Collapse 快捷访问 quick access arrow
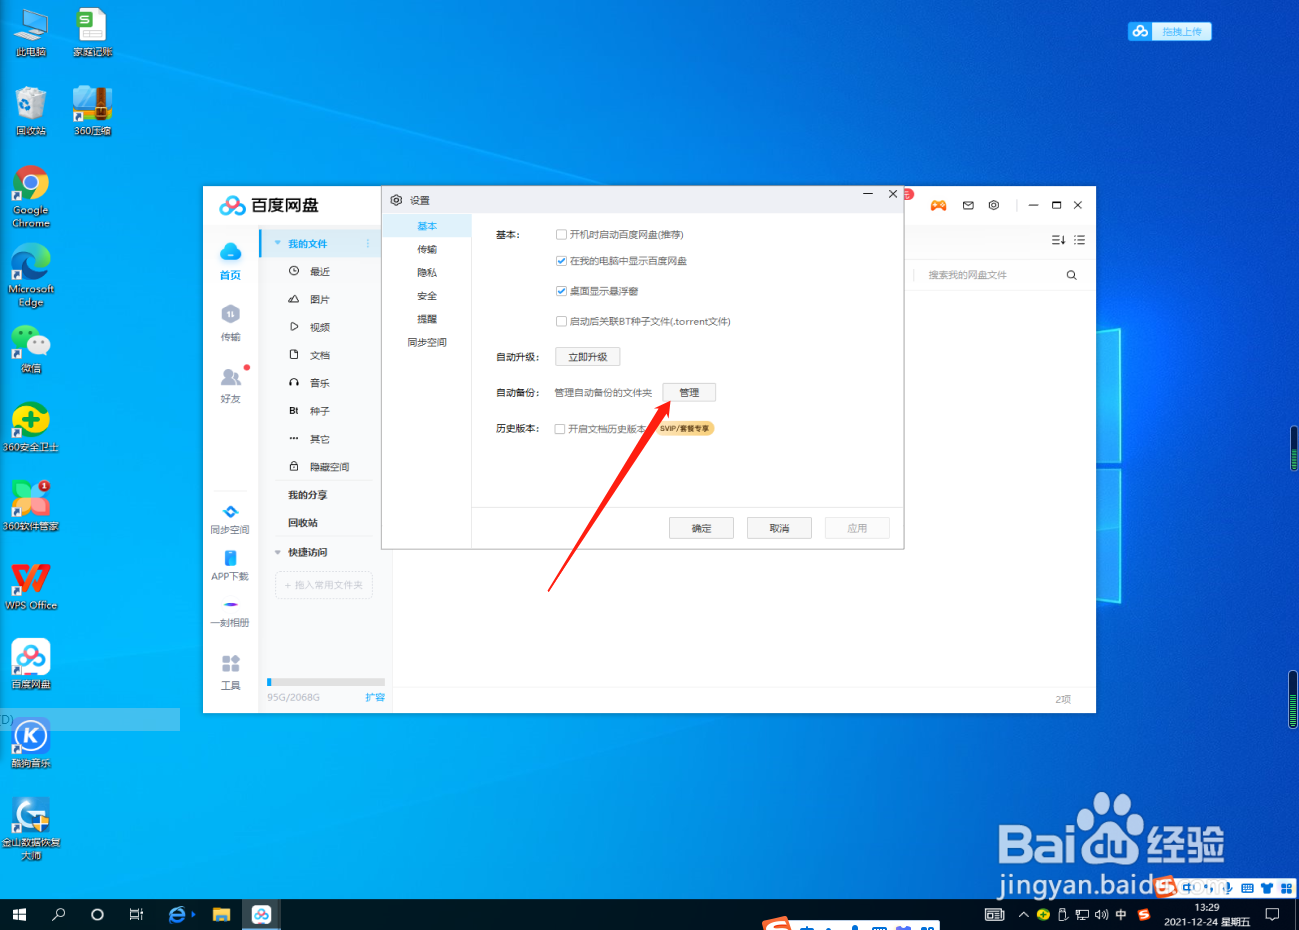 coord(278,552)
